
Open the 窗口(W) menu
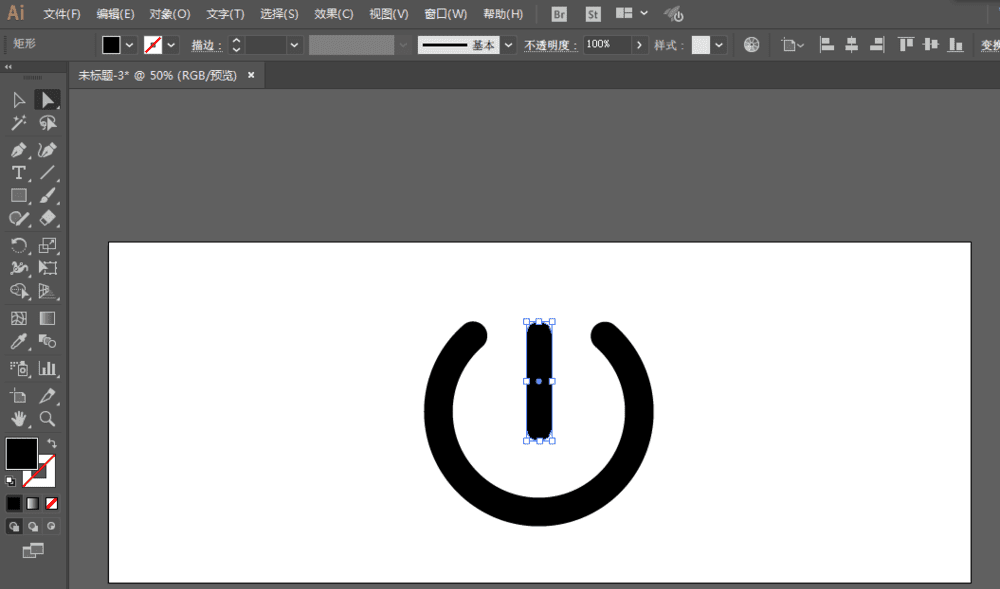446,14
